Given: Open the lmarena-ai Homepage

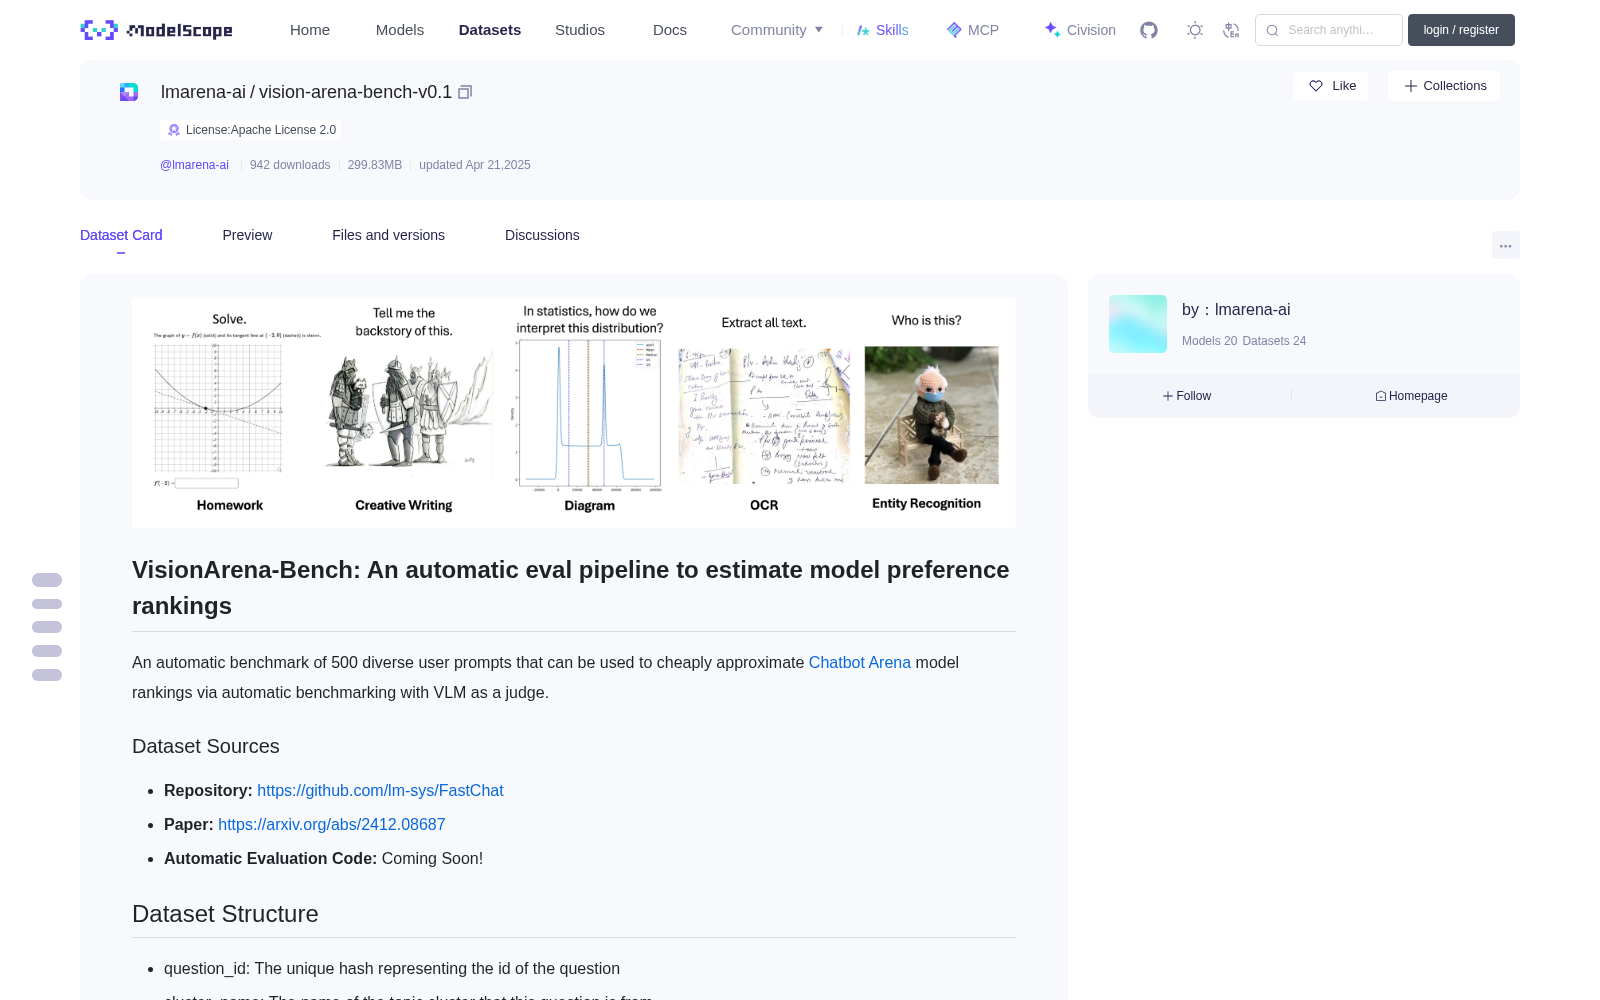Looking at the screenshot, I should pyautogui.click(x=1411, y=396).
